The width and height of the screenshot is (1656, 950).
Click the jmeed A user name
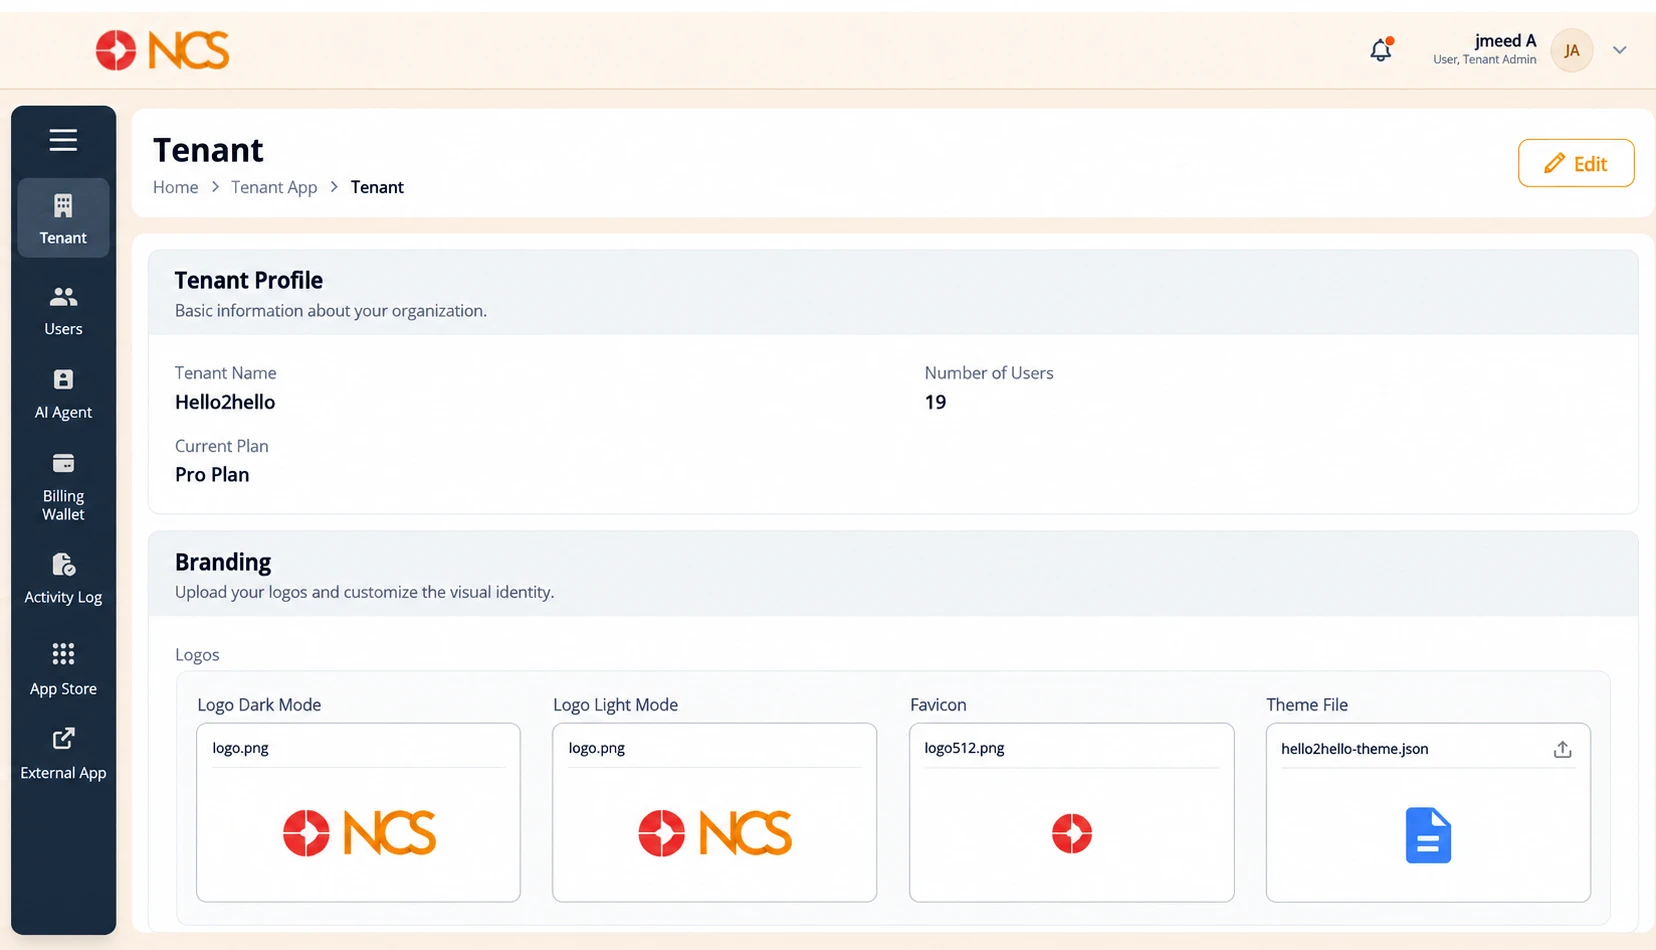pyautogui.click(x=1505, y=41)
